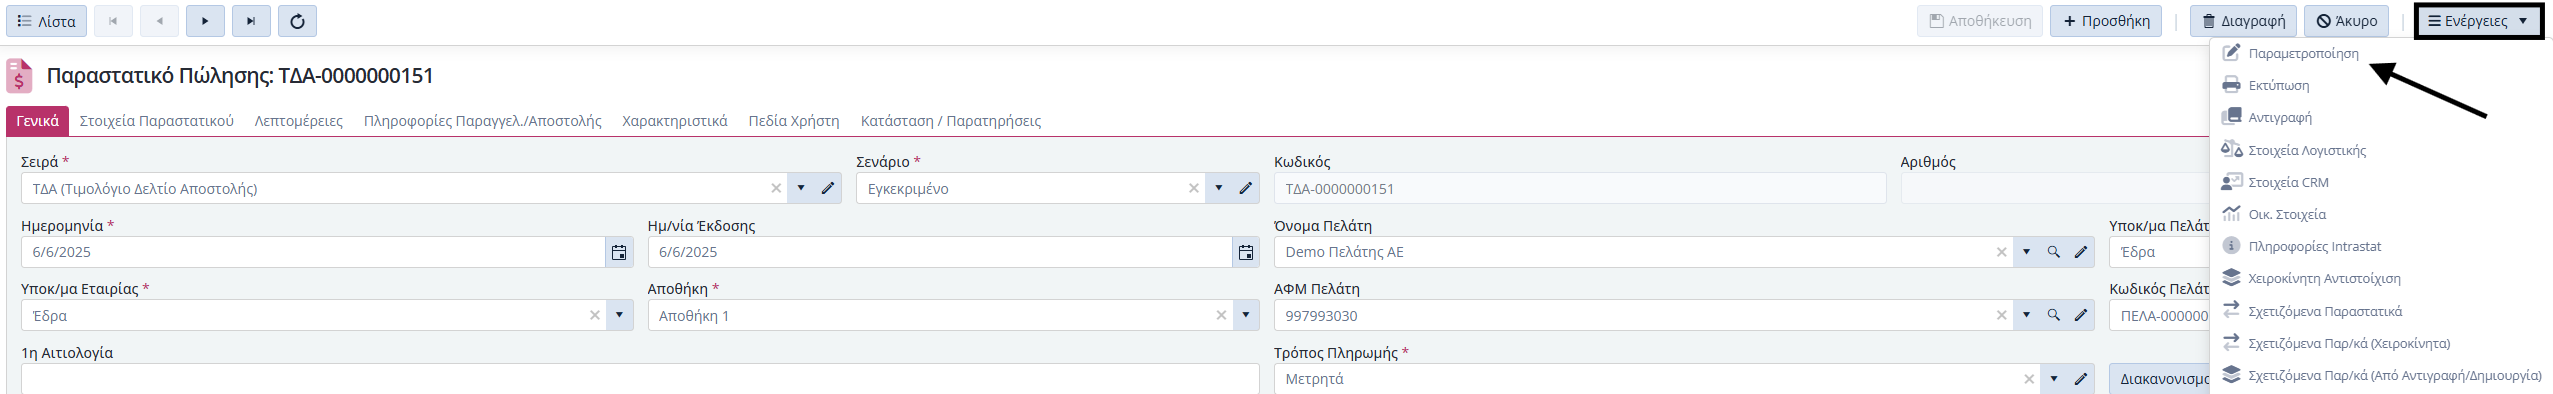The width and height of the screenshot is (2553, 394).
Task: Clear the Σενάριο field value
Action: 1193,188
